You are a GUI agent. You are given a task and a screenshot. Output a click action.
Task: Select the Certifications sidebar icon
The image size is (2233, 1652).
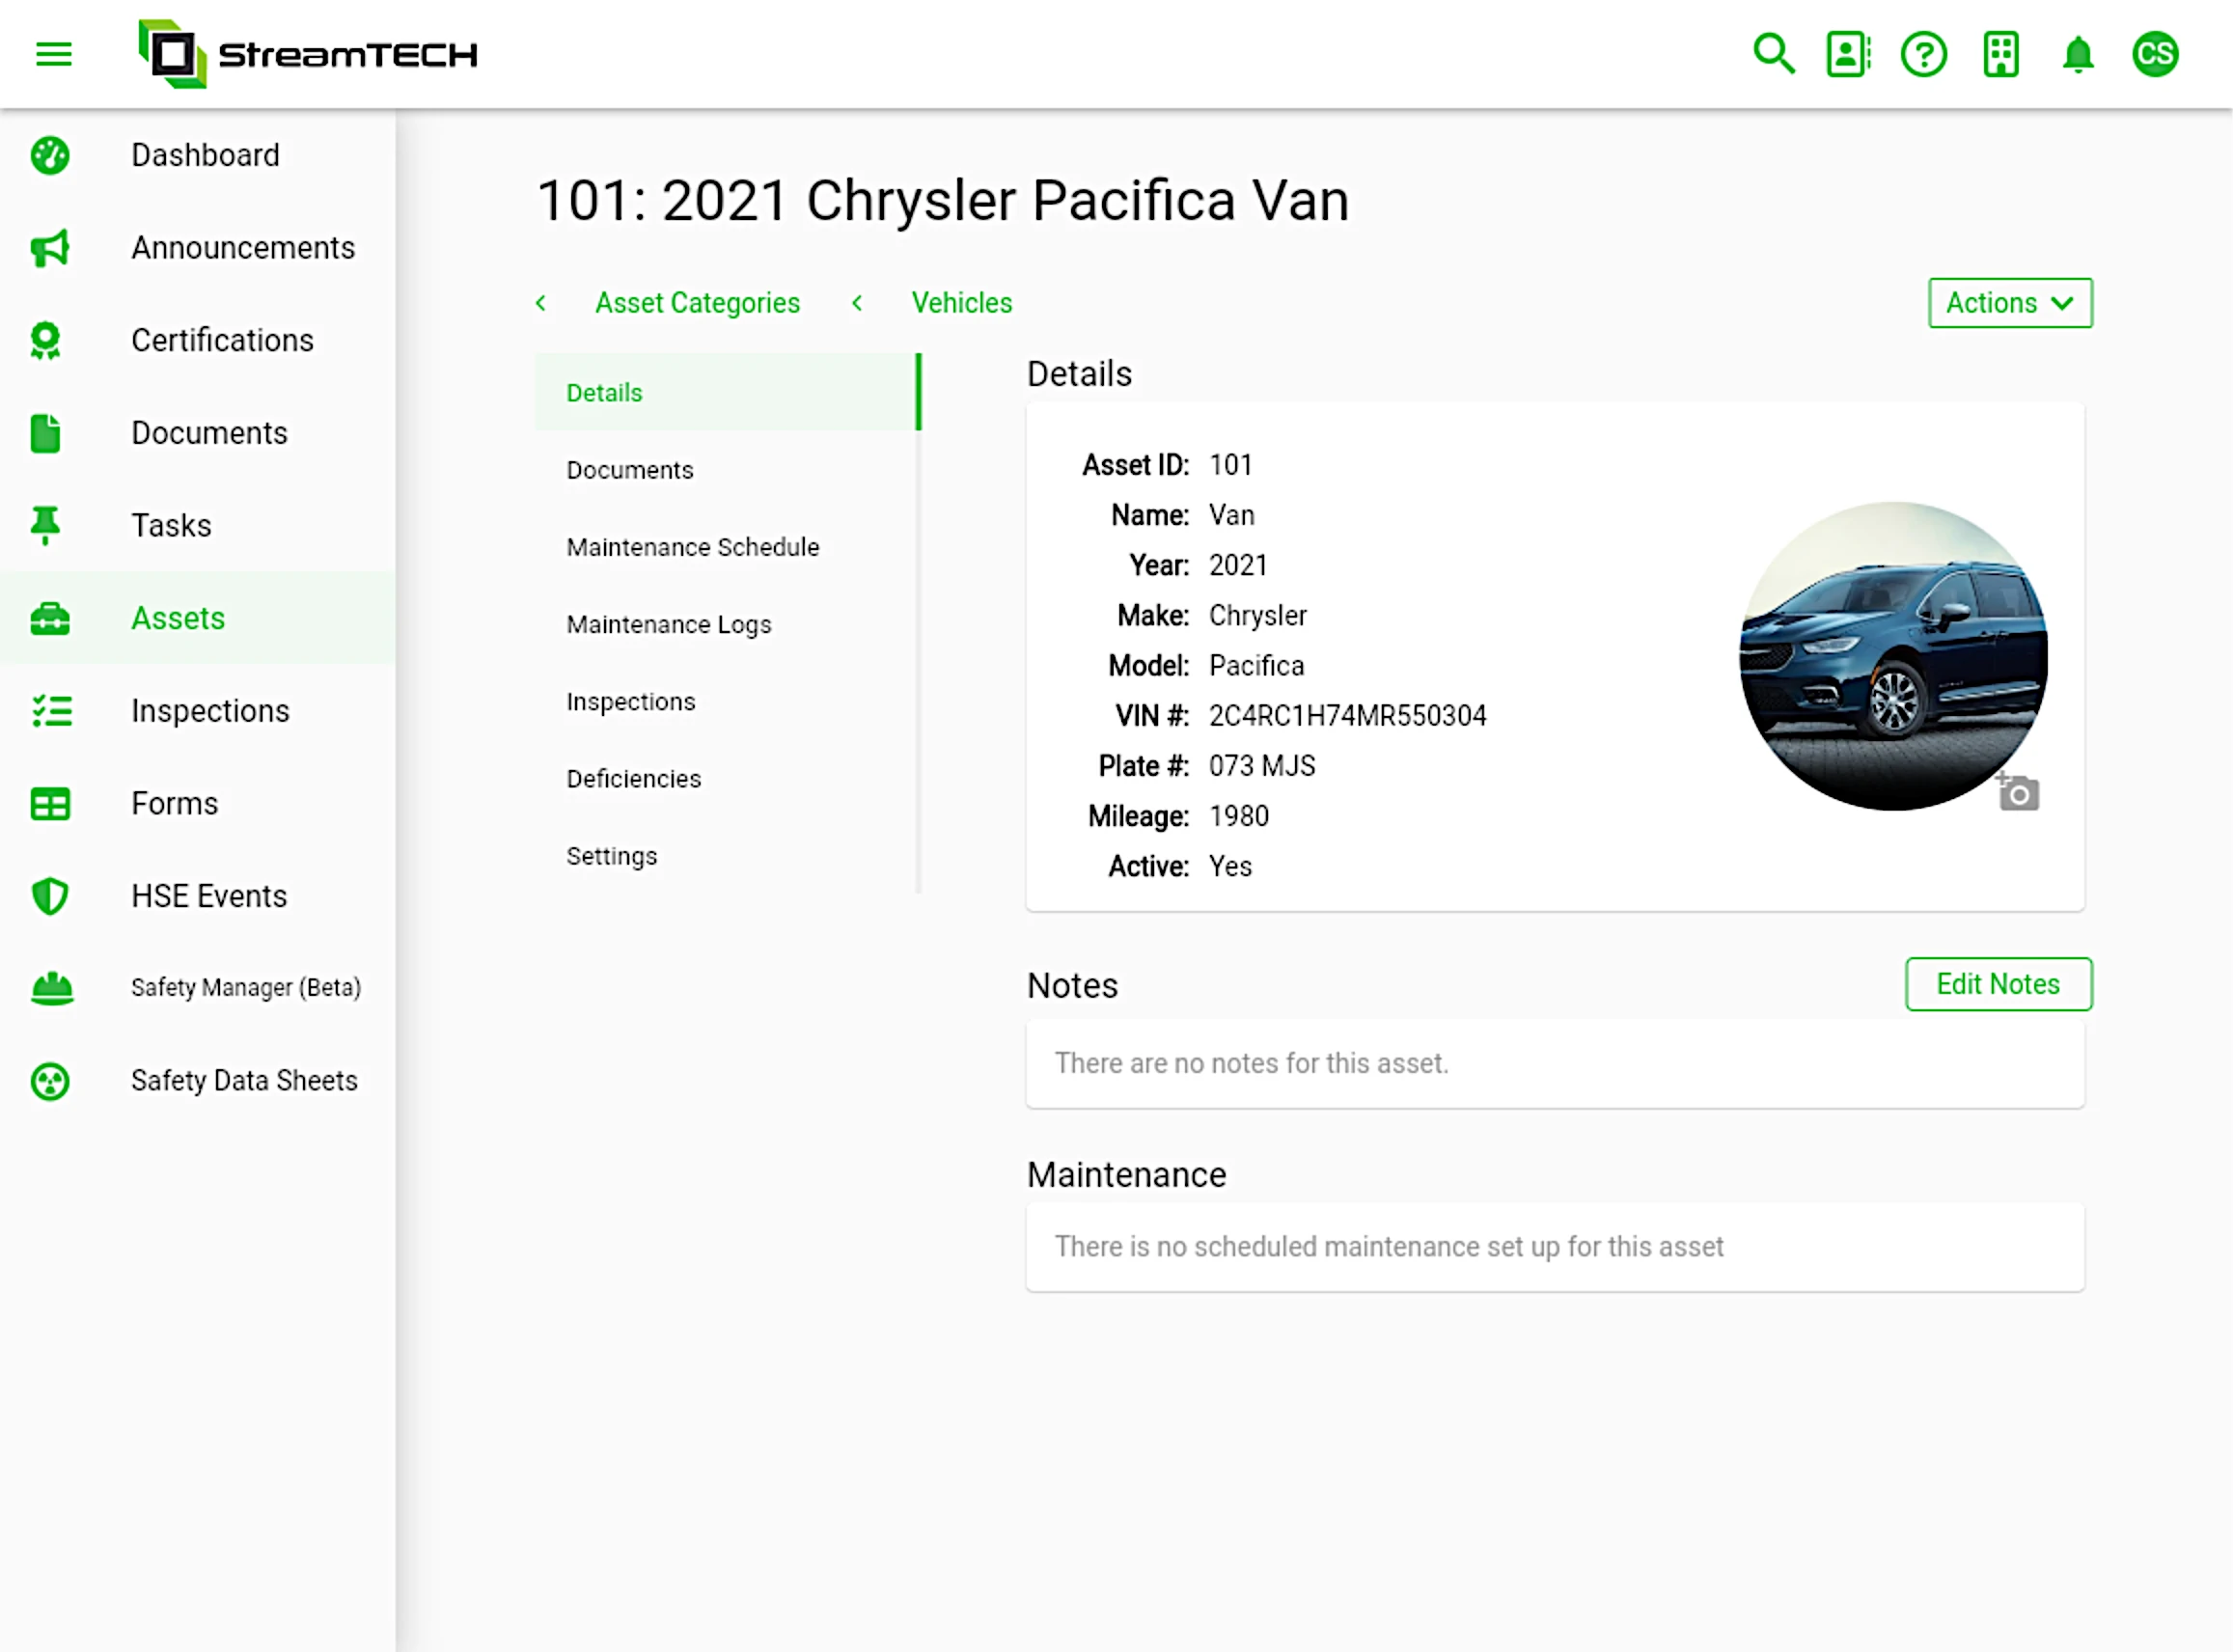(48, 340)
